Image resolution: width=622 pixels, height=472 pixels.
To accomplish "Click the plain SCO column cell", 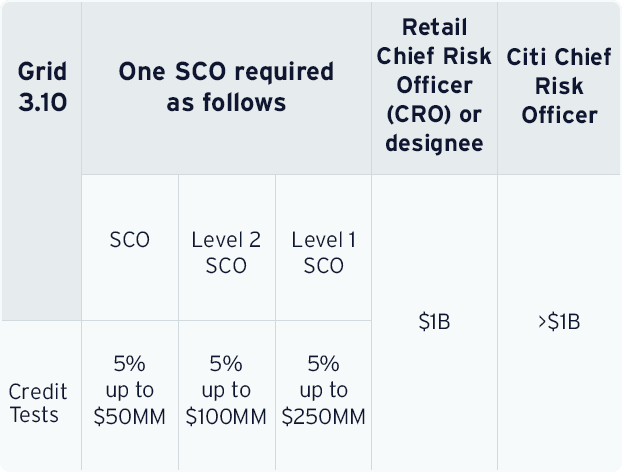I will (x=130, y=241).
